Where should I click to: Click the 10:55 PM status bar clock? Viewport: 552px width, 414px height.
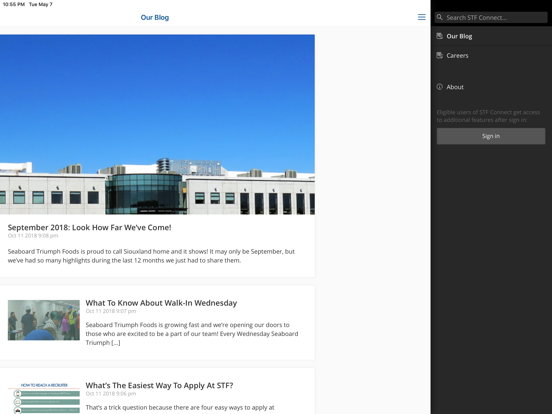click(x=13, y=4)
